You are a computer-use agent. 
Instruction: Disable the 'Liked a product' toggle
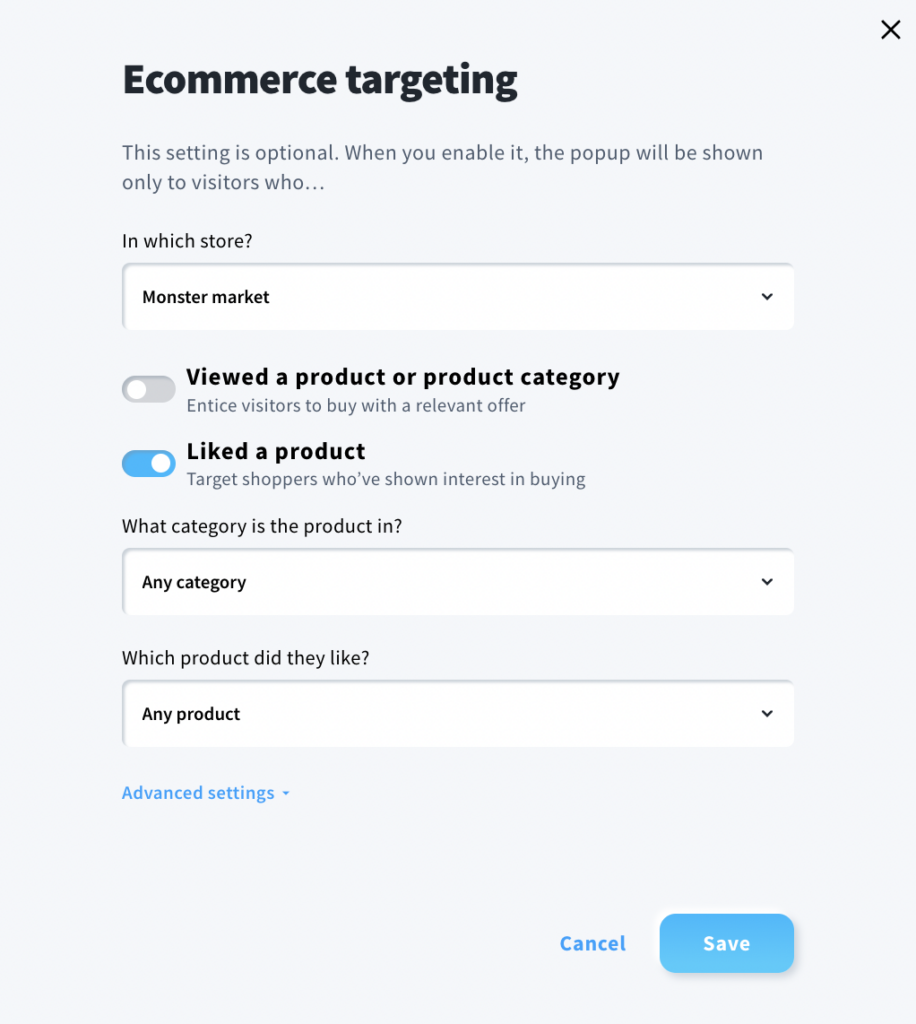(x=148, y=463)
